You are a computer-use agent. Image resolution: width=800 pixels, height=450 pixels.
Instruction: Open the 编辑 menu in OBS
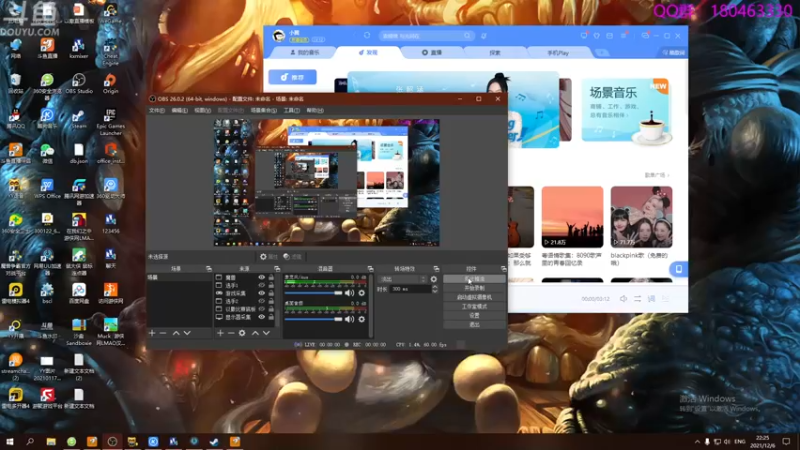(180, 110)
